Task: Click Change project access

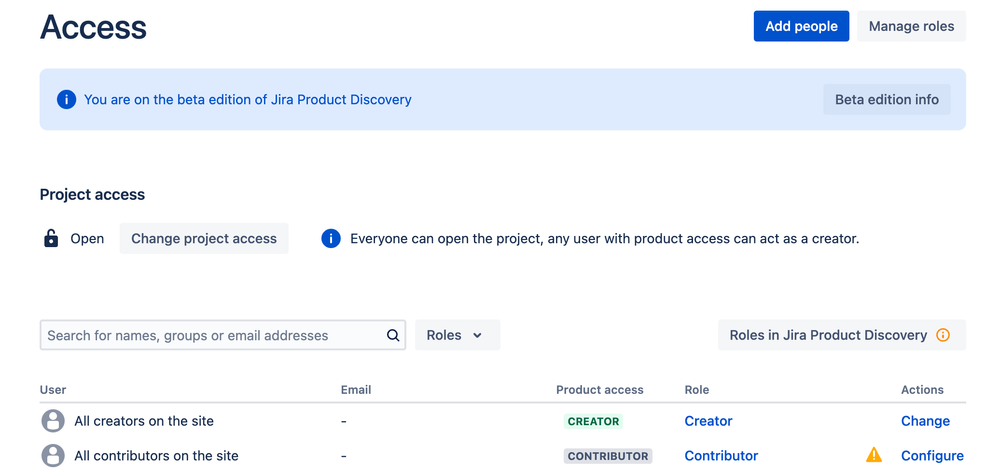Action: click(x=204, y=238)
